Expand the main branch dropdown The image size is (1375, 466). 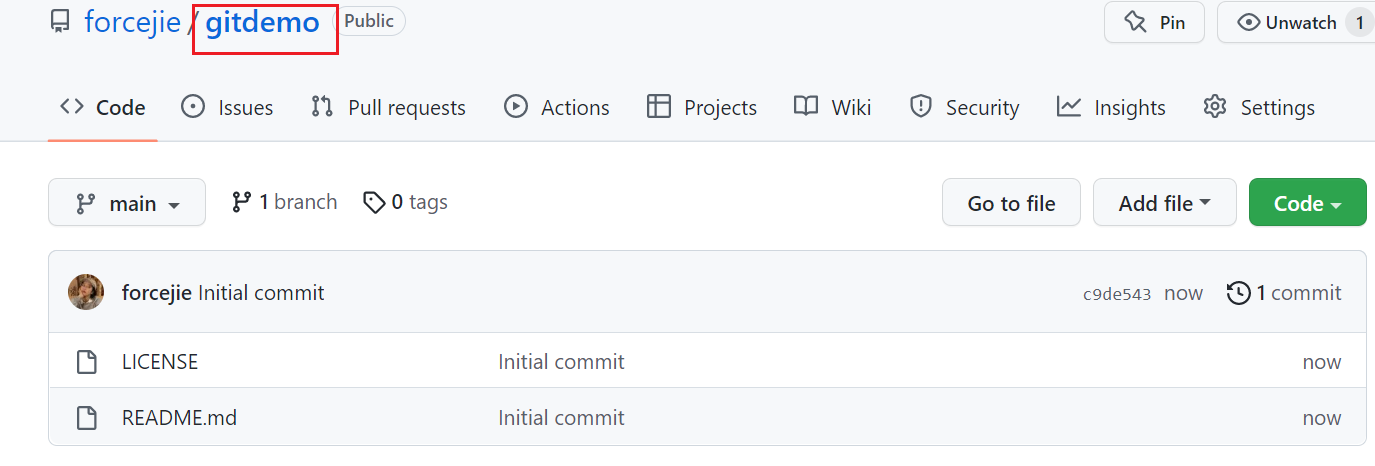click(x=127, y=203)
